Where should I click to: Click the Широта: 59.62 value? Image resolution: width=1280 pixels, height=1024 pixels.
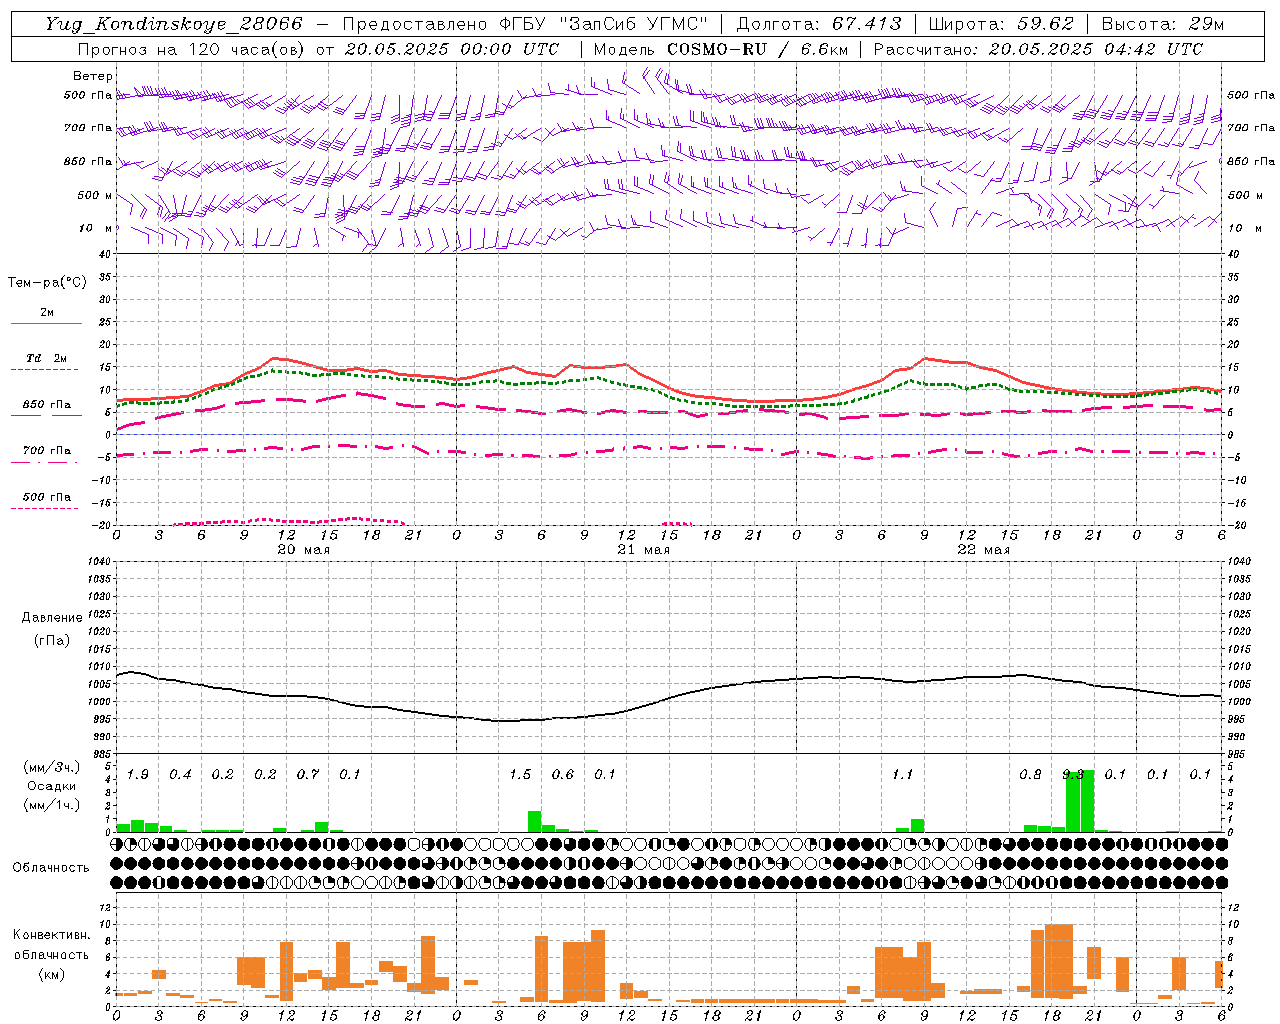point(1002,24)
